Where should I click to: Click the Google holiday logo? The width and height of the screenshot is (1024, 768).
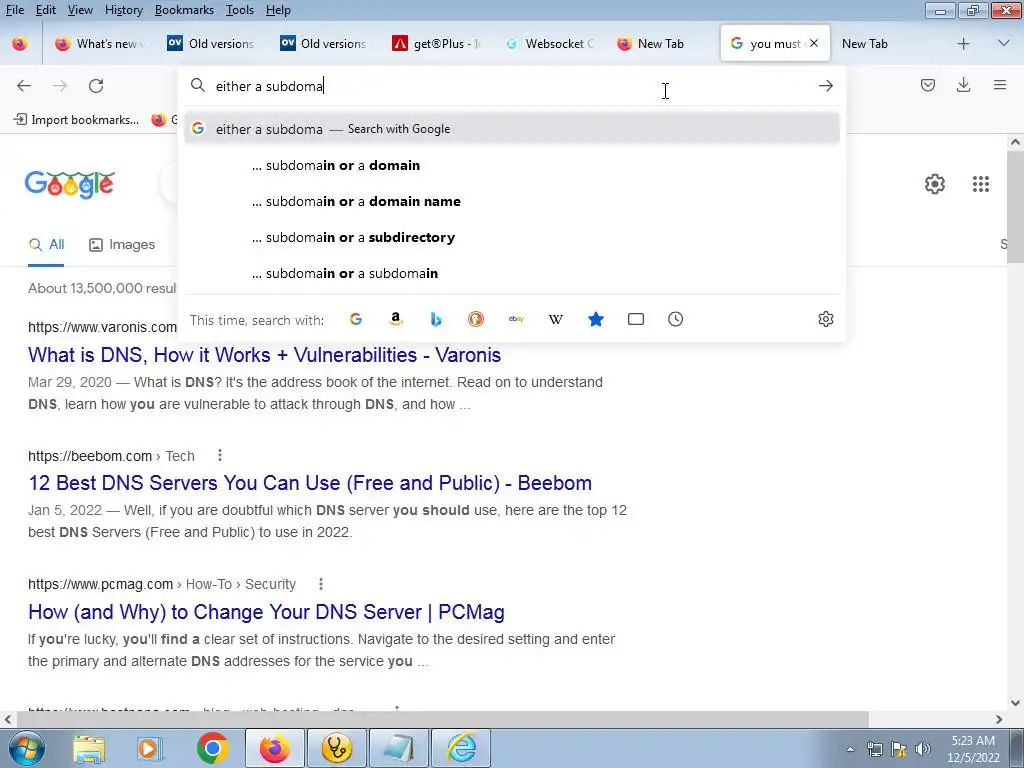pyautogui.click(x=70, y=185)
